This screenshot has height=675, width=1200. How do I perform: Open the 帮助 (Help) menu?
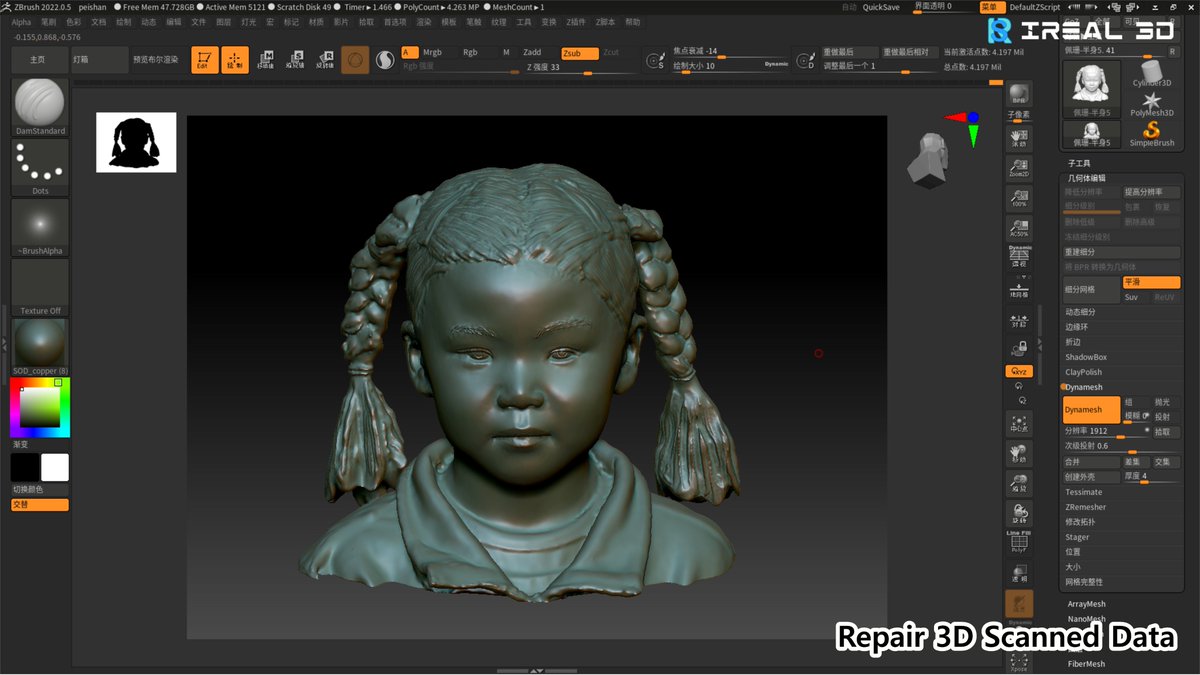pyautogui.click(x=633, y=21)
